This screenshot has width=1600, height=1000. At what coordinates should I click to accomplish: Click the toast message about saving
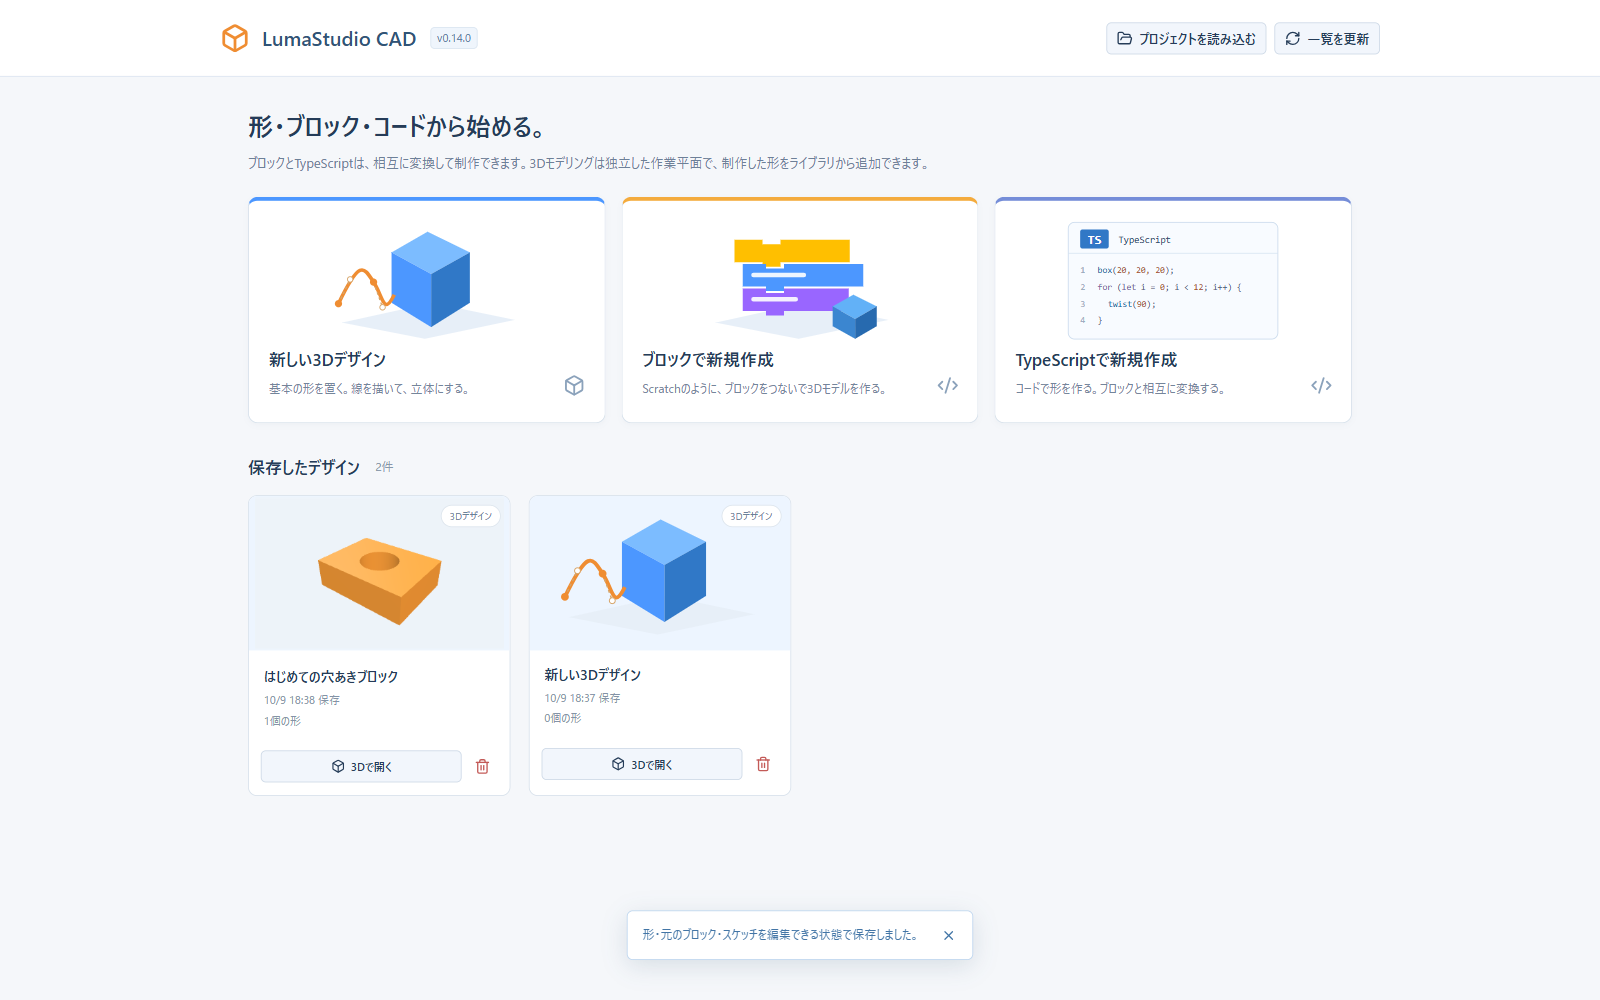point(780,935)
